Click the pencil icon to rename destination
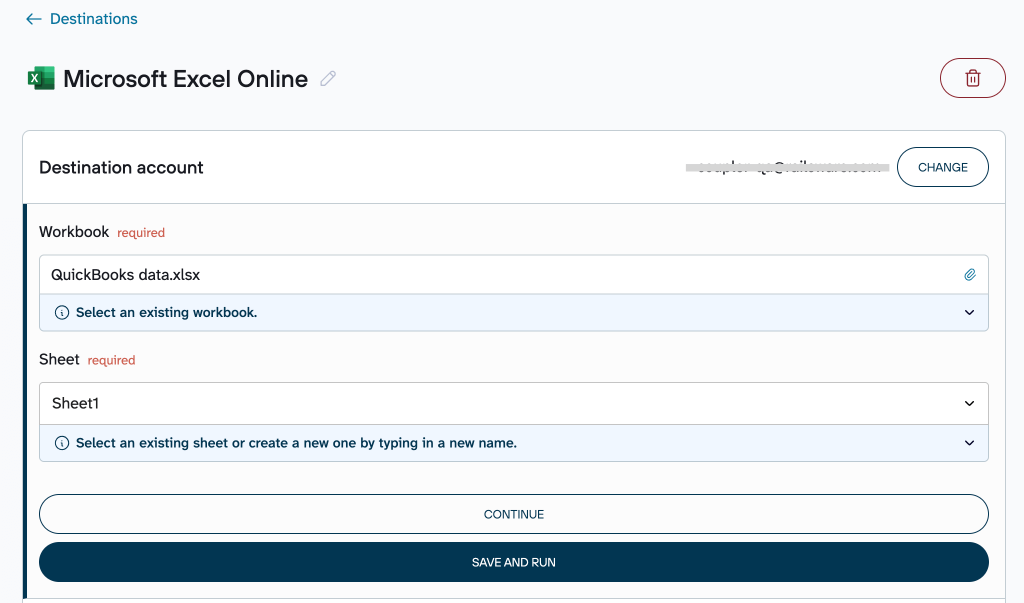 328,79
